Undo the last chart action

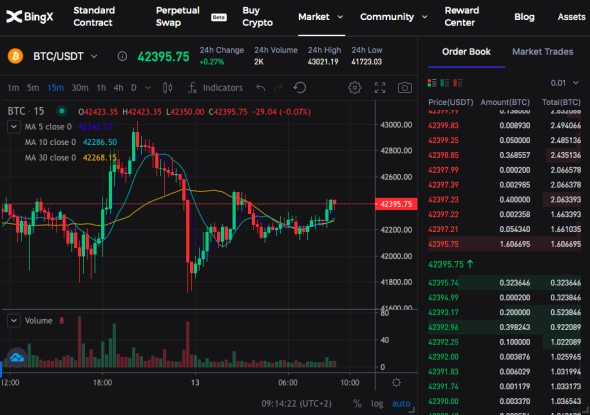point(260,88)
